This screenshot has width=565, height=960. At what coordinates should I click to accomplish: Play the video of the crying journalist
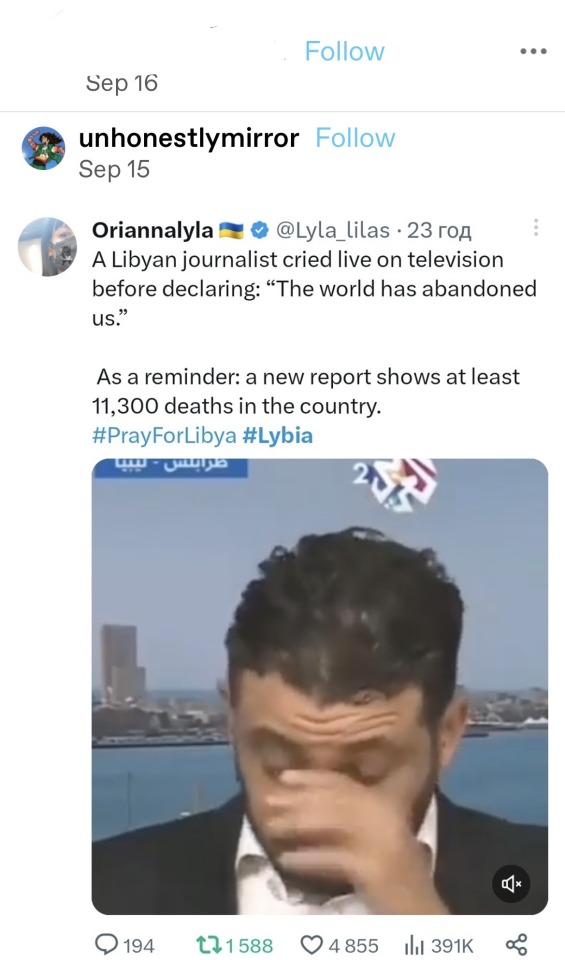tap(320, 686)
